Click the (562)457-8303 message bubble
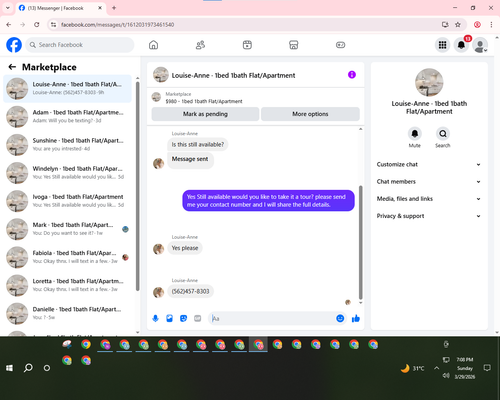The width and height of the screenshot is (500, 400). click(190, 291)
